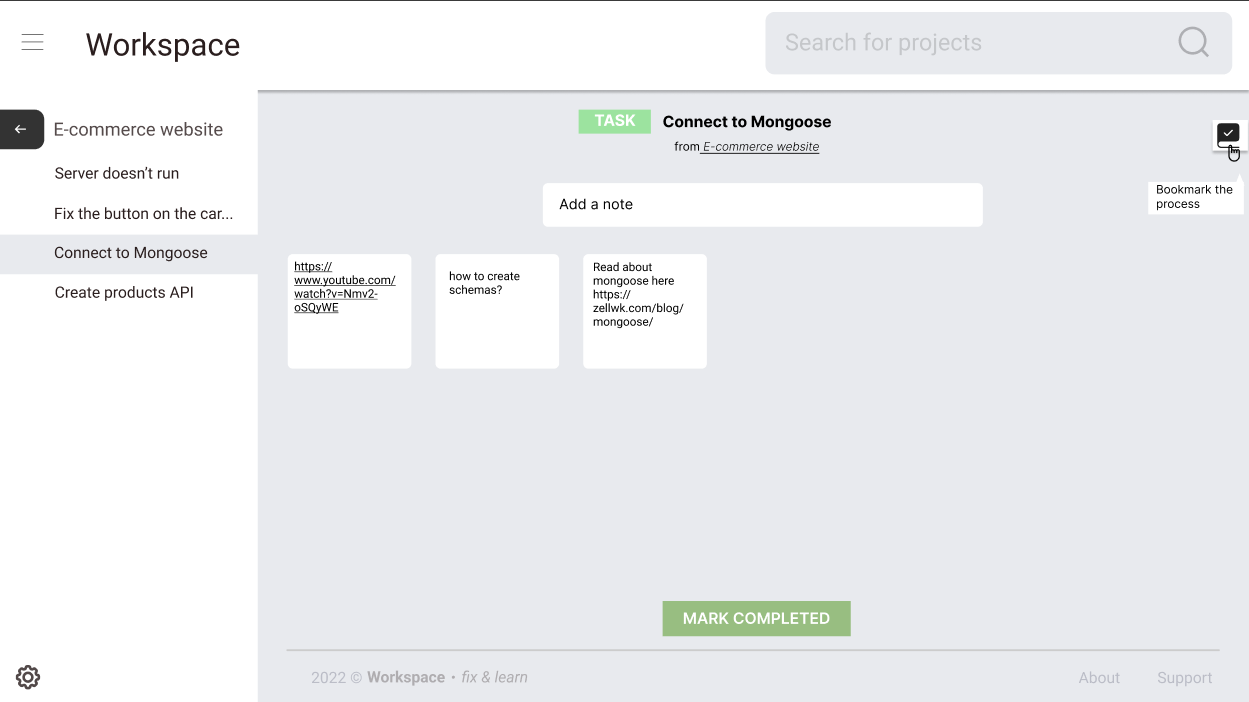This screenshot has width=1249, height=702.
Task: Follow the zellwk.com mongoose blog link
Action: [640, 308]
